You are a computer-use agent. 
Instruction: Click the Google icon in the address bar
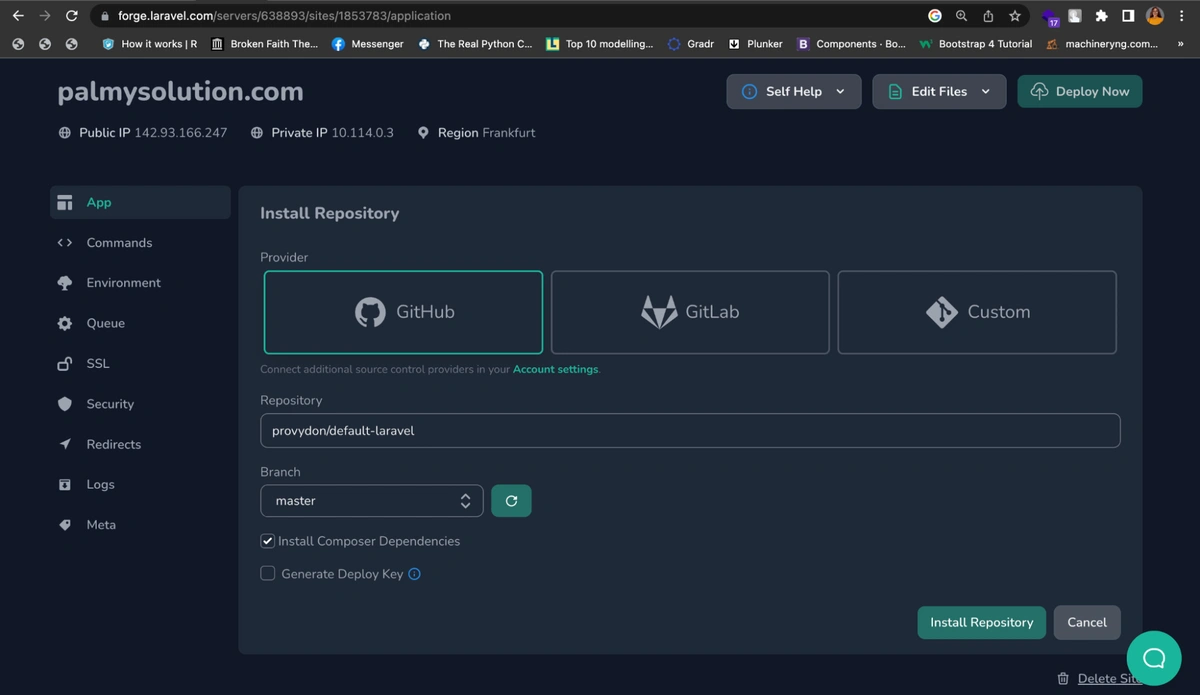coord(935,16)
